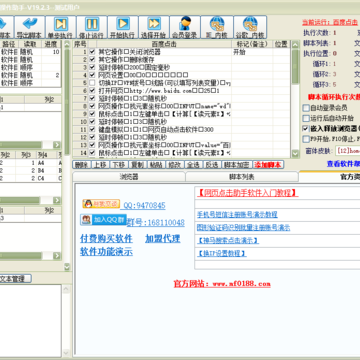Switch to the 浏览器 tab

(129, 177)
